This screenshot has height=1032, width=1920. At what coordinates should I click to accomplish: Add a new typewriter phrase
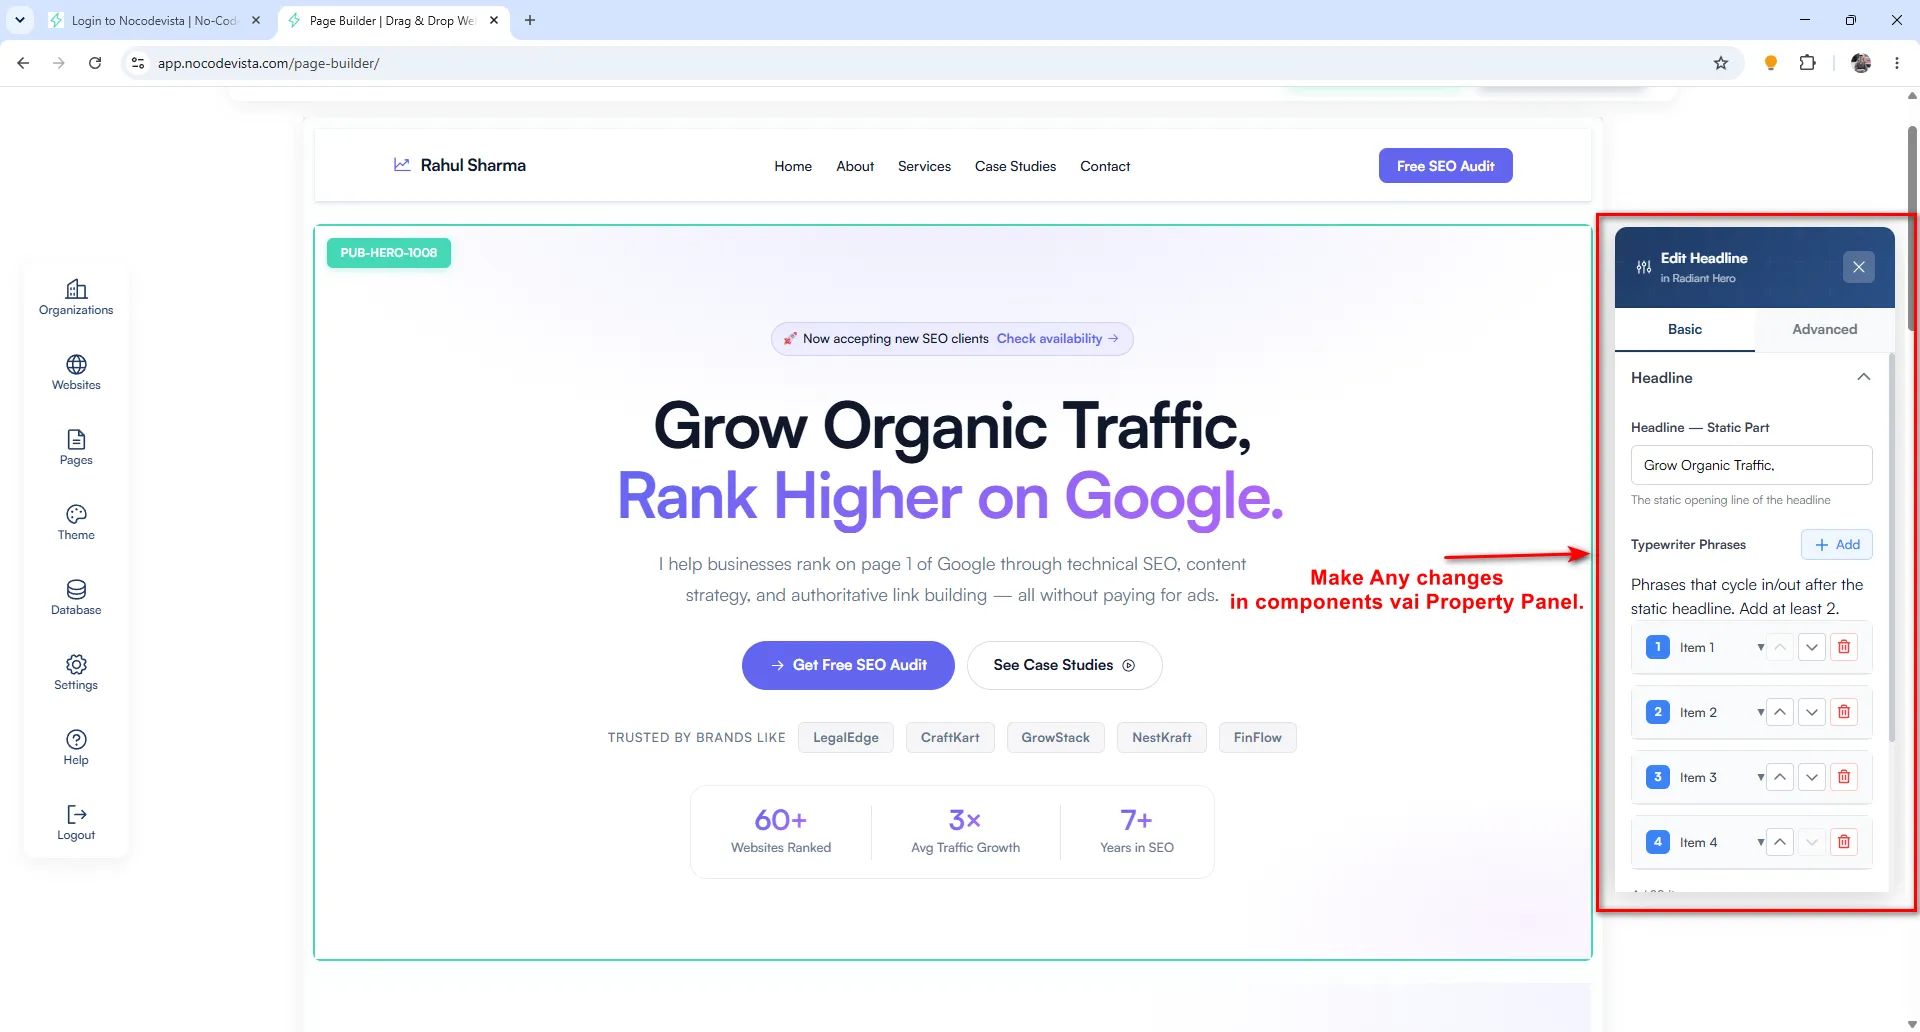pos(1837,545)
